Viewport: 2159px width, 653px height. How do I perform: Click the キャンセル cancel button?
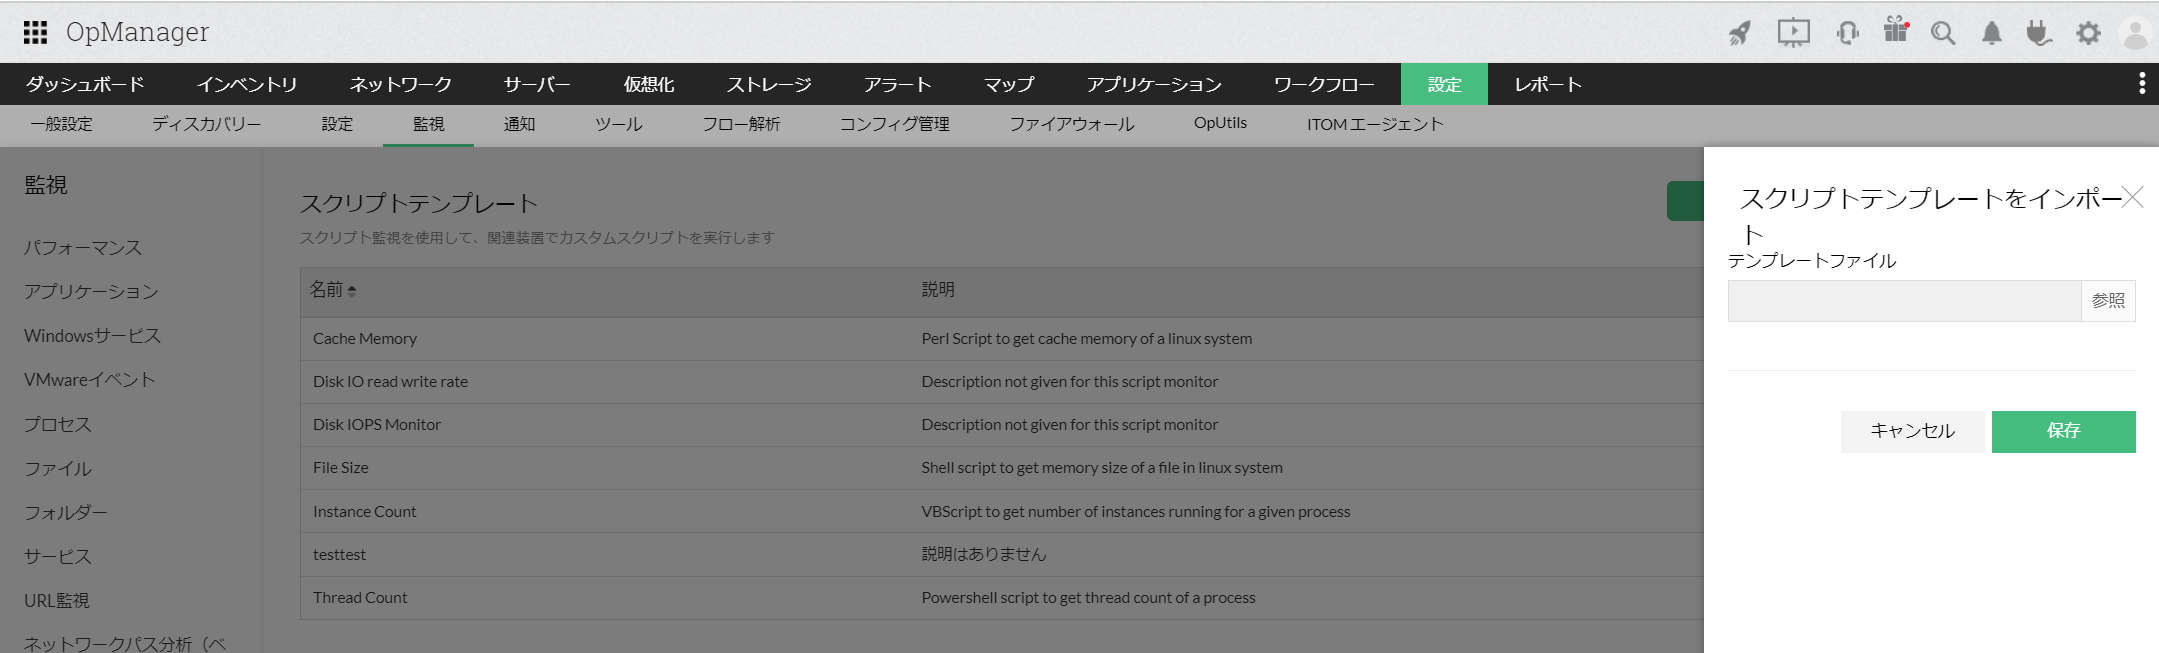(x=1912, y=431)
